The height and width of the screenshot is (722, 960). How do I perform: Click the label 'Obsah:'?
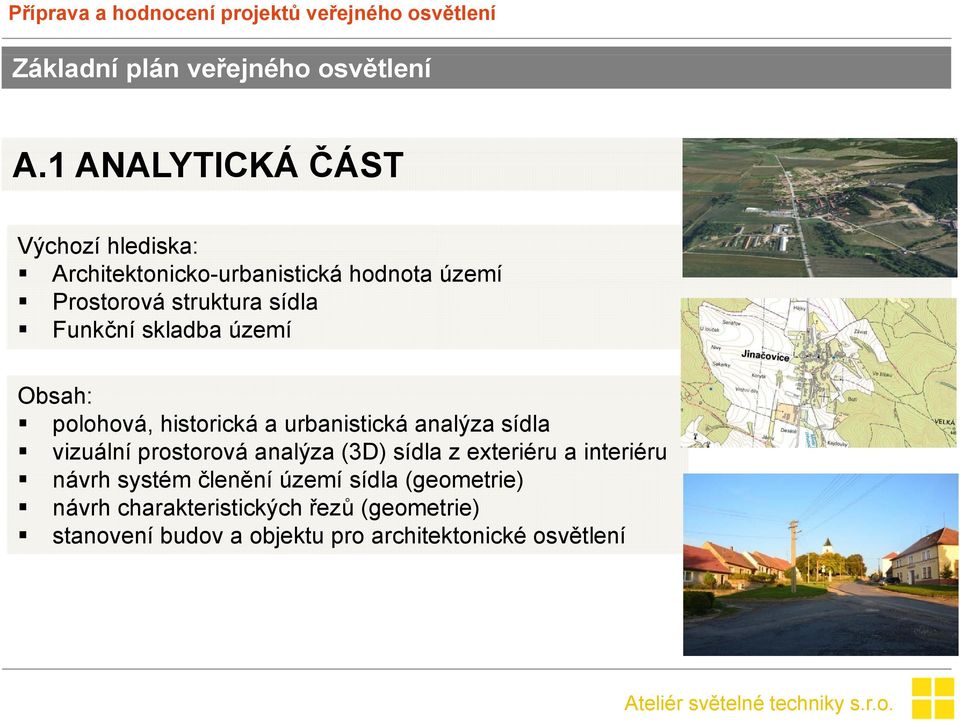(54, 396)
